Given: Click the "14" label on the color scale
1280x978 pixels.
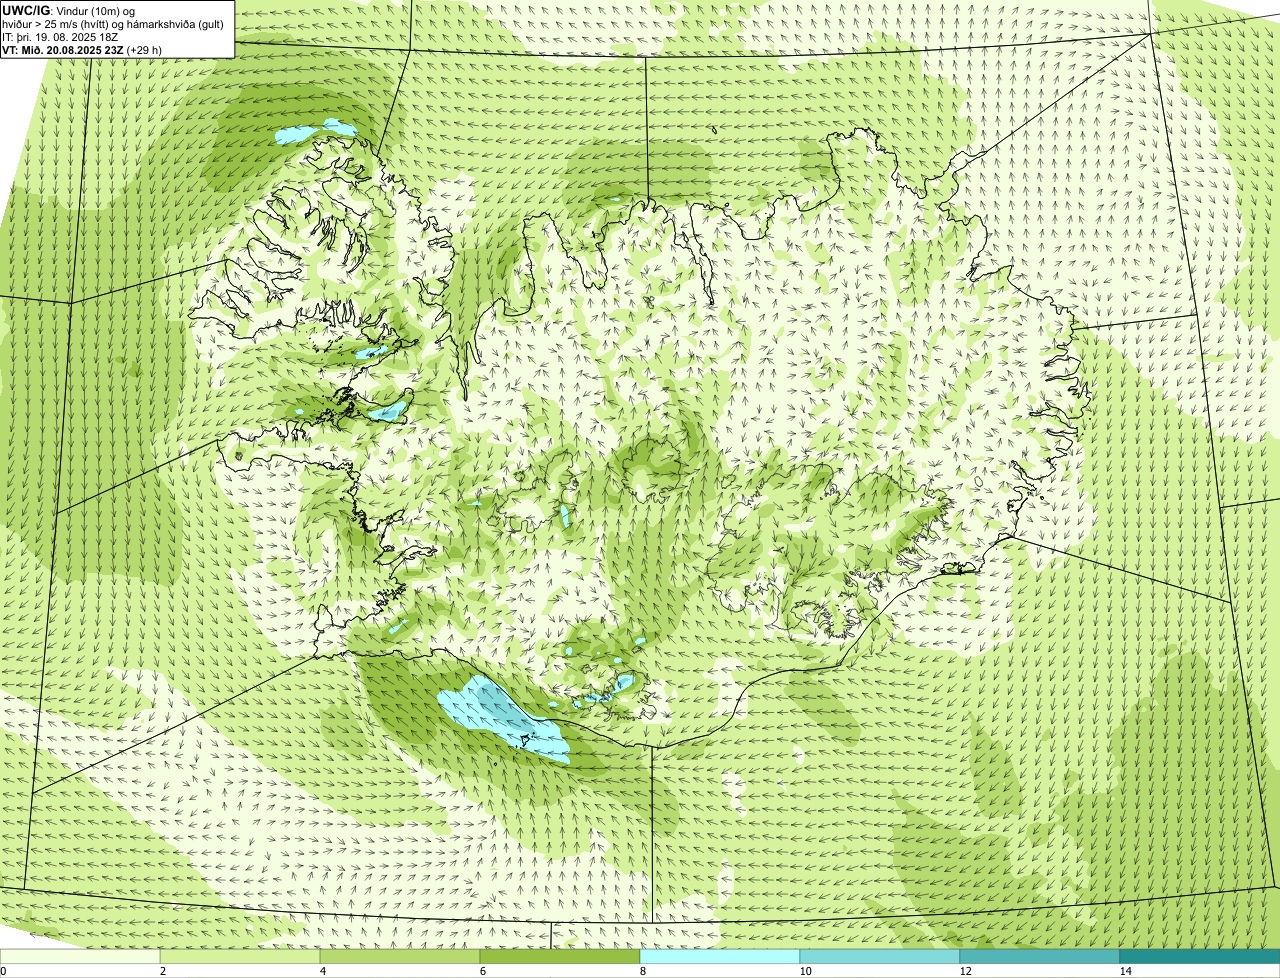Looking at the screenshot, I should [x=1125, y=971].
